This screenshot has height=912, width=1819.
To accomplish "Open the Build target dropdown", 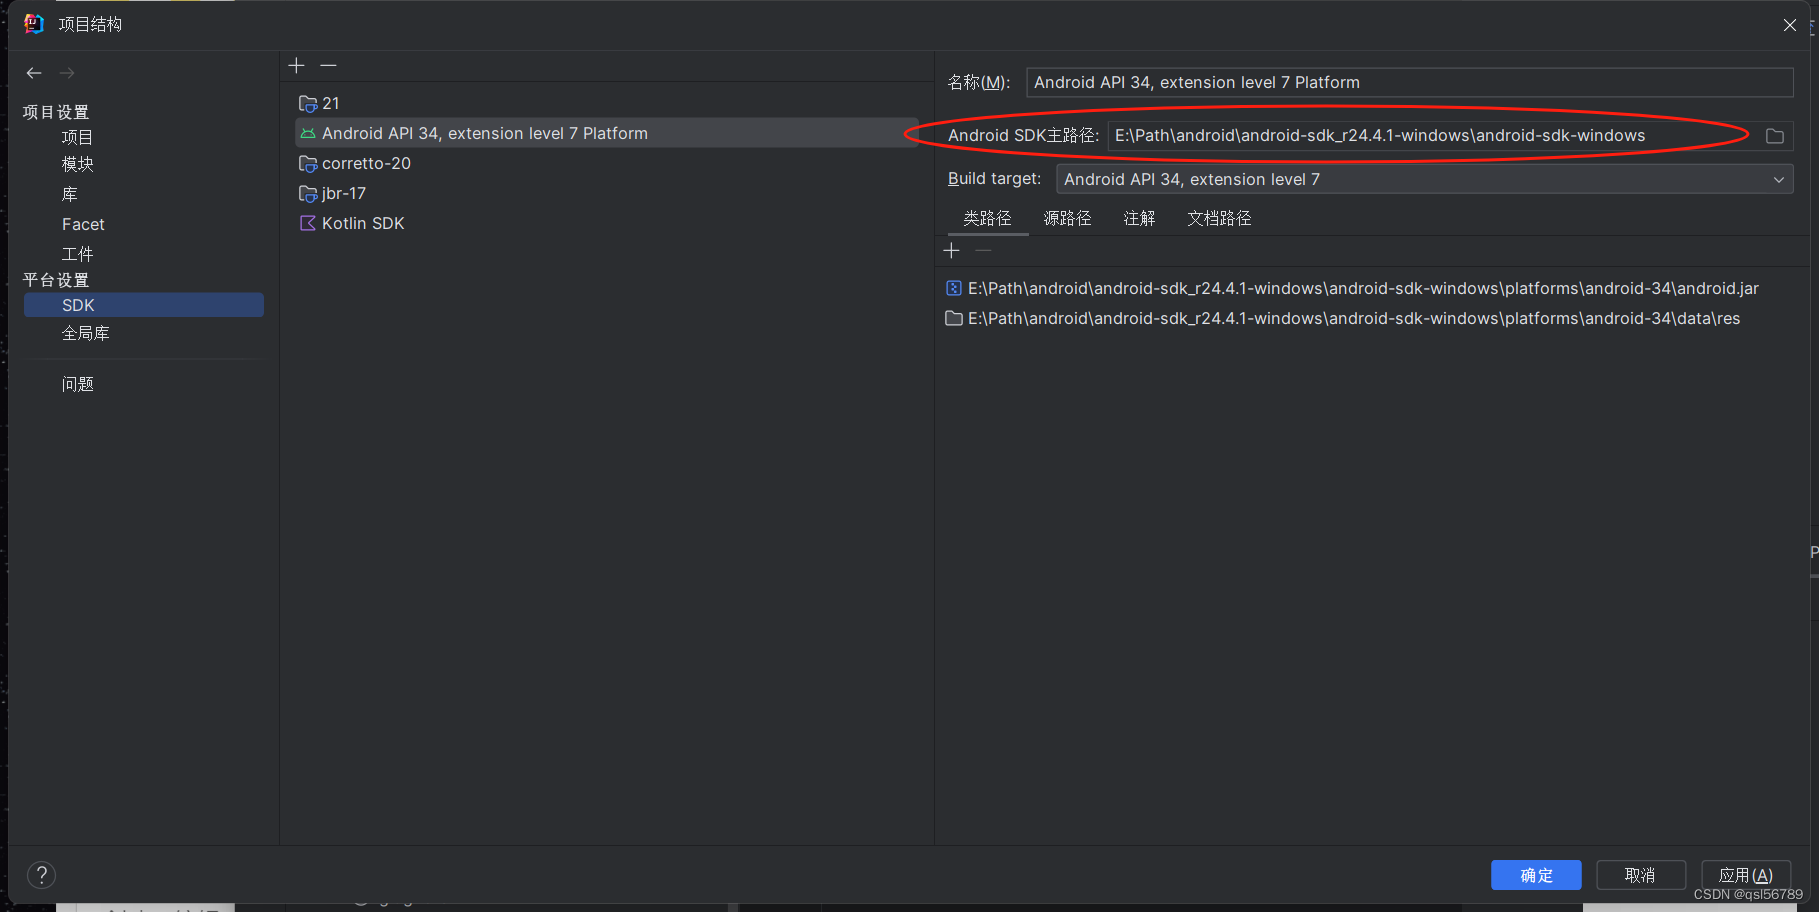I will 1779,179.
